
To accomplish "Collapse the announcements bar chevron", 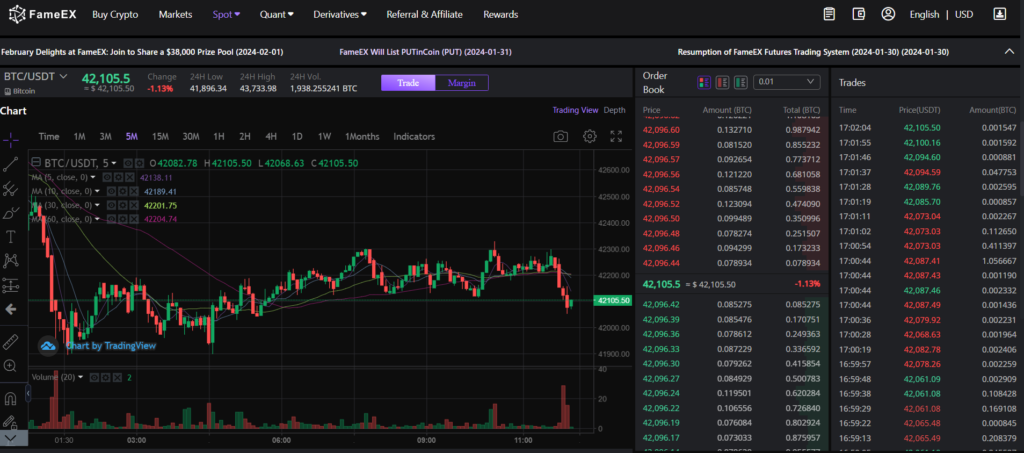I will click(x=1010, y=52).
